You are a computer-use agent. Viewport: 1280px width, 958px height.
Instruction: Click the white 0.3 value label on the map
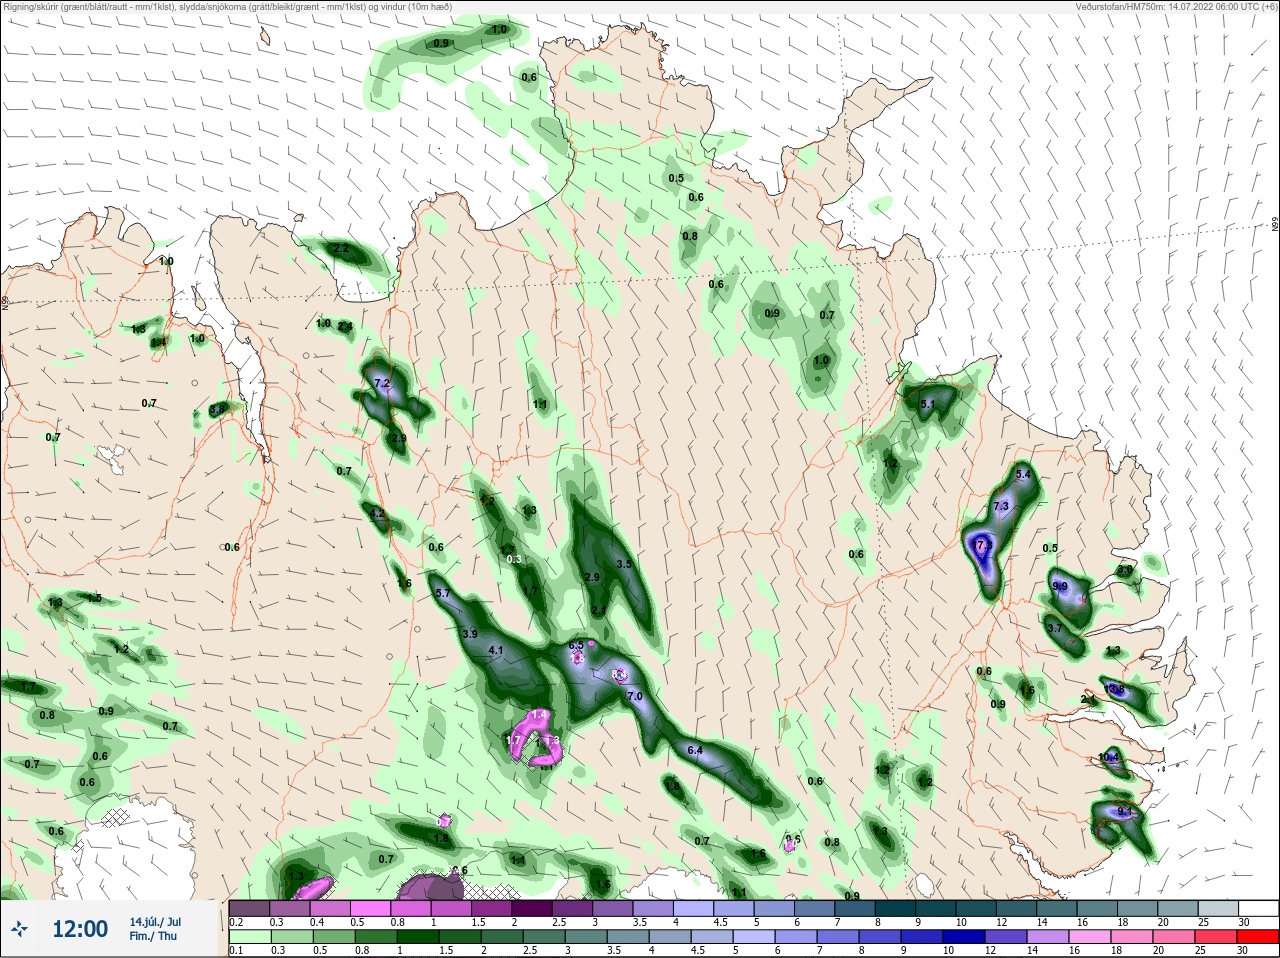(514, 560)
